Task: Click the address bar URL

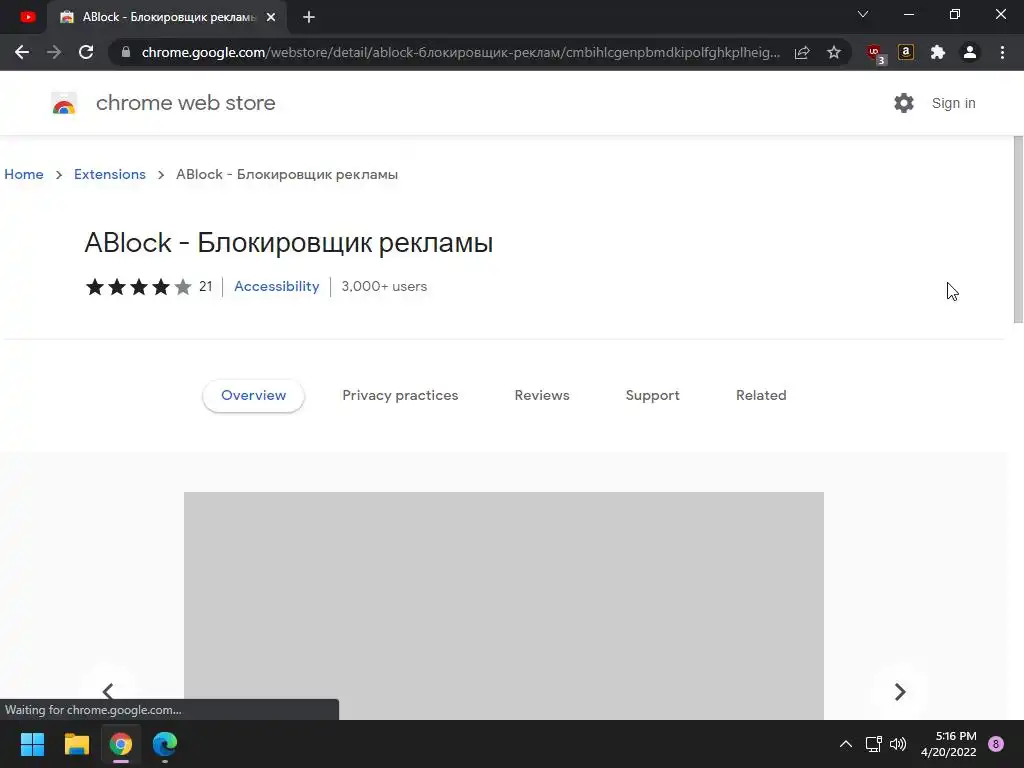Action: [x=460, y=52]
